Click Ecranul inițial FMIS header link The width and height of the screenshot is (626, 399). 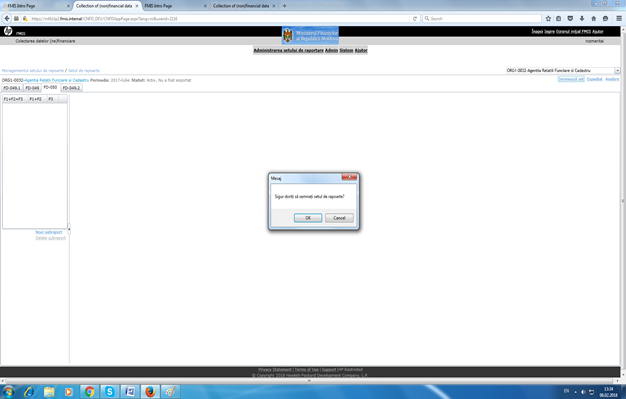coord(573,31)
